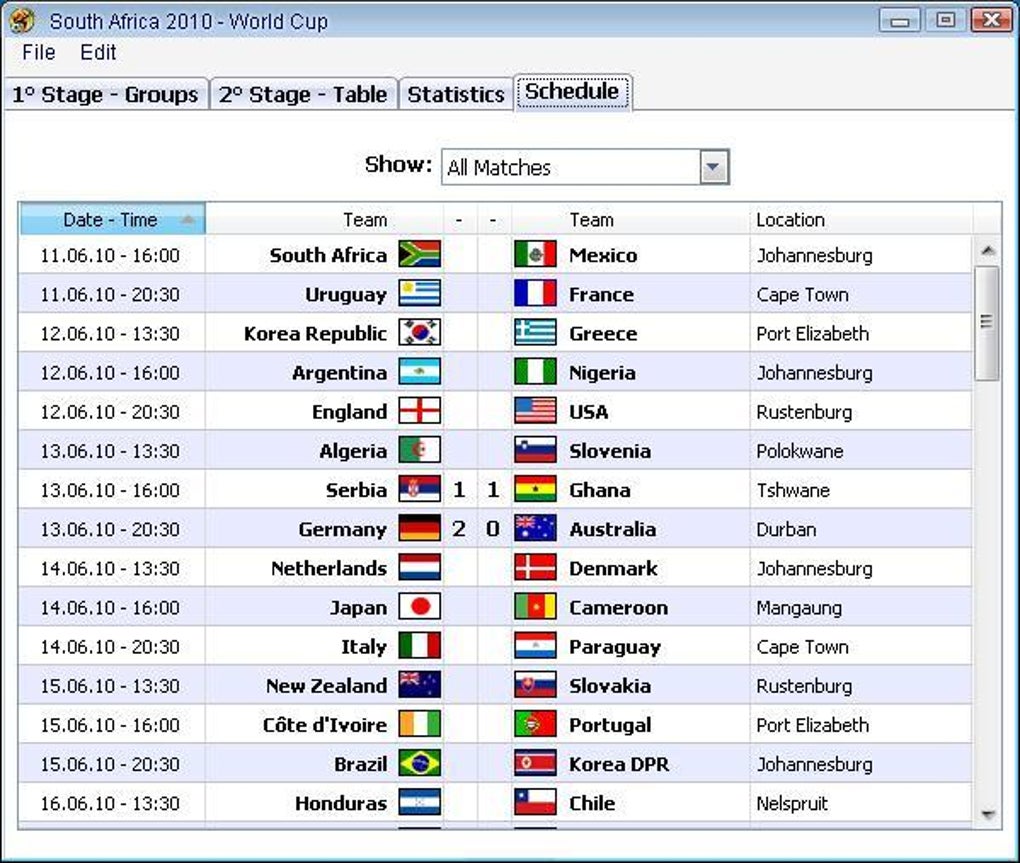Viewport: 1020px width, 863px height.
Task: Click the Honduras flag icon
Action: click(x=419, y=803)
